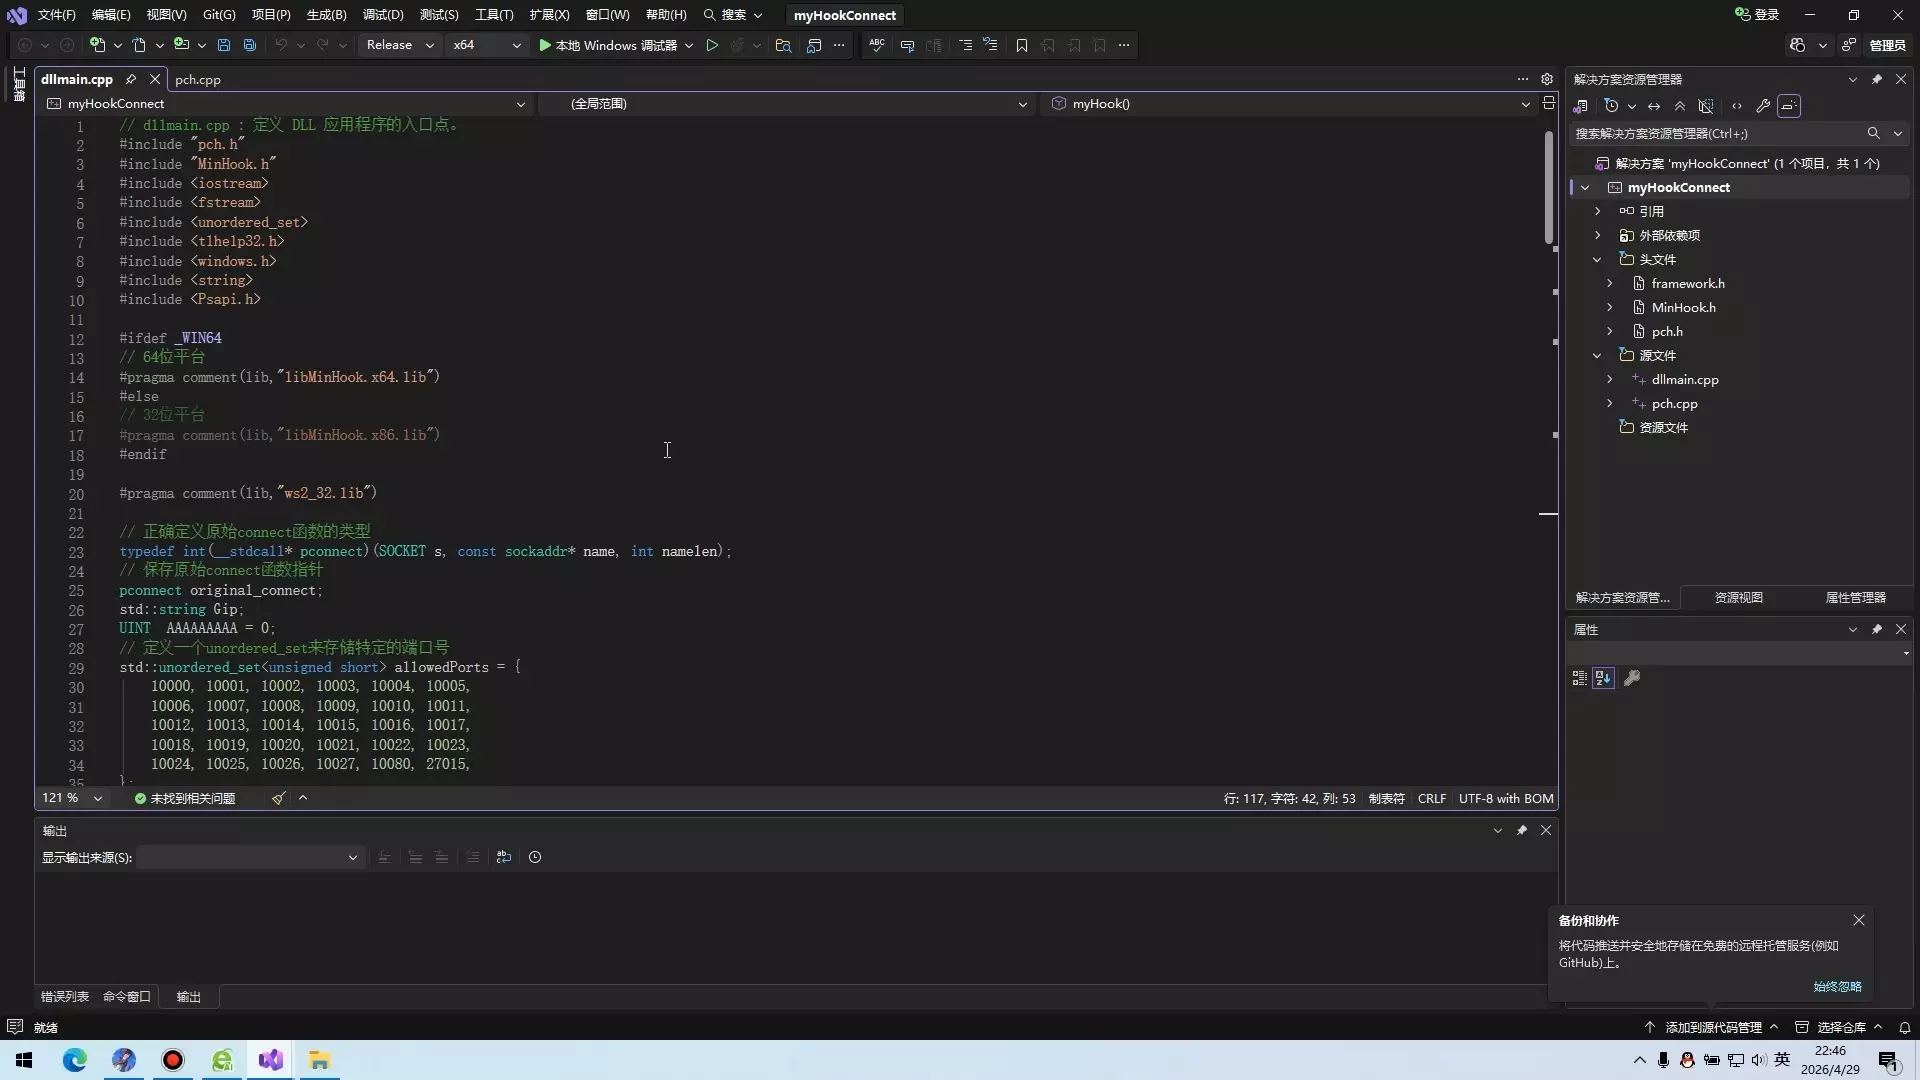Open the 调试(D) menu
The height and width of the screenshot is (1080, 1920).
(x=383, y=15)
